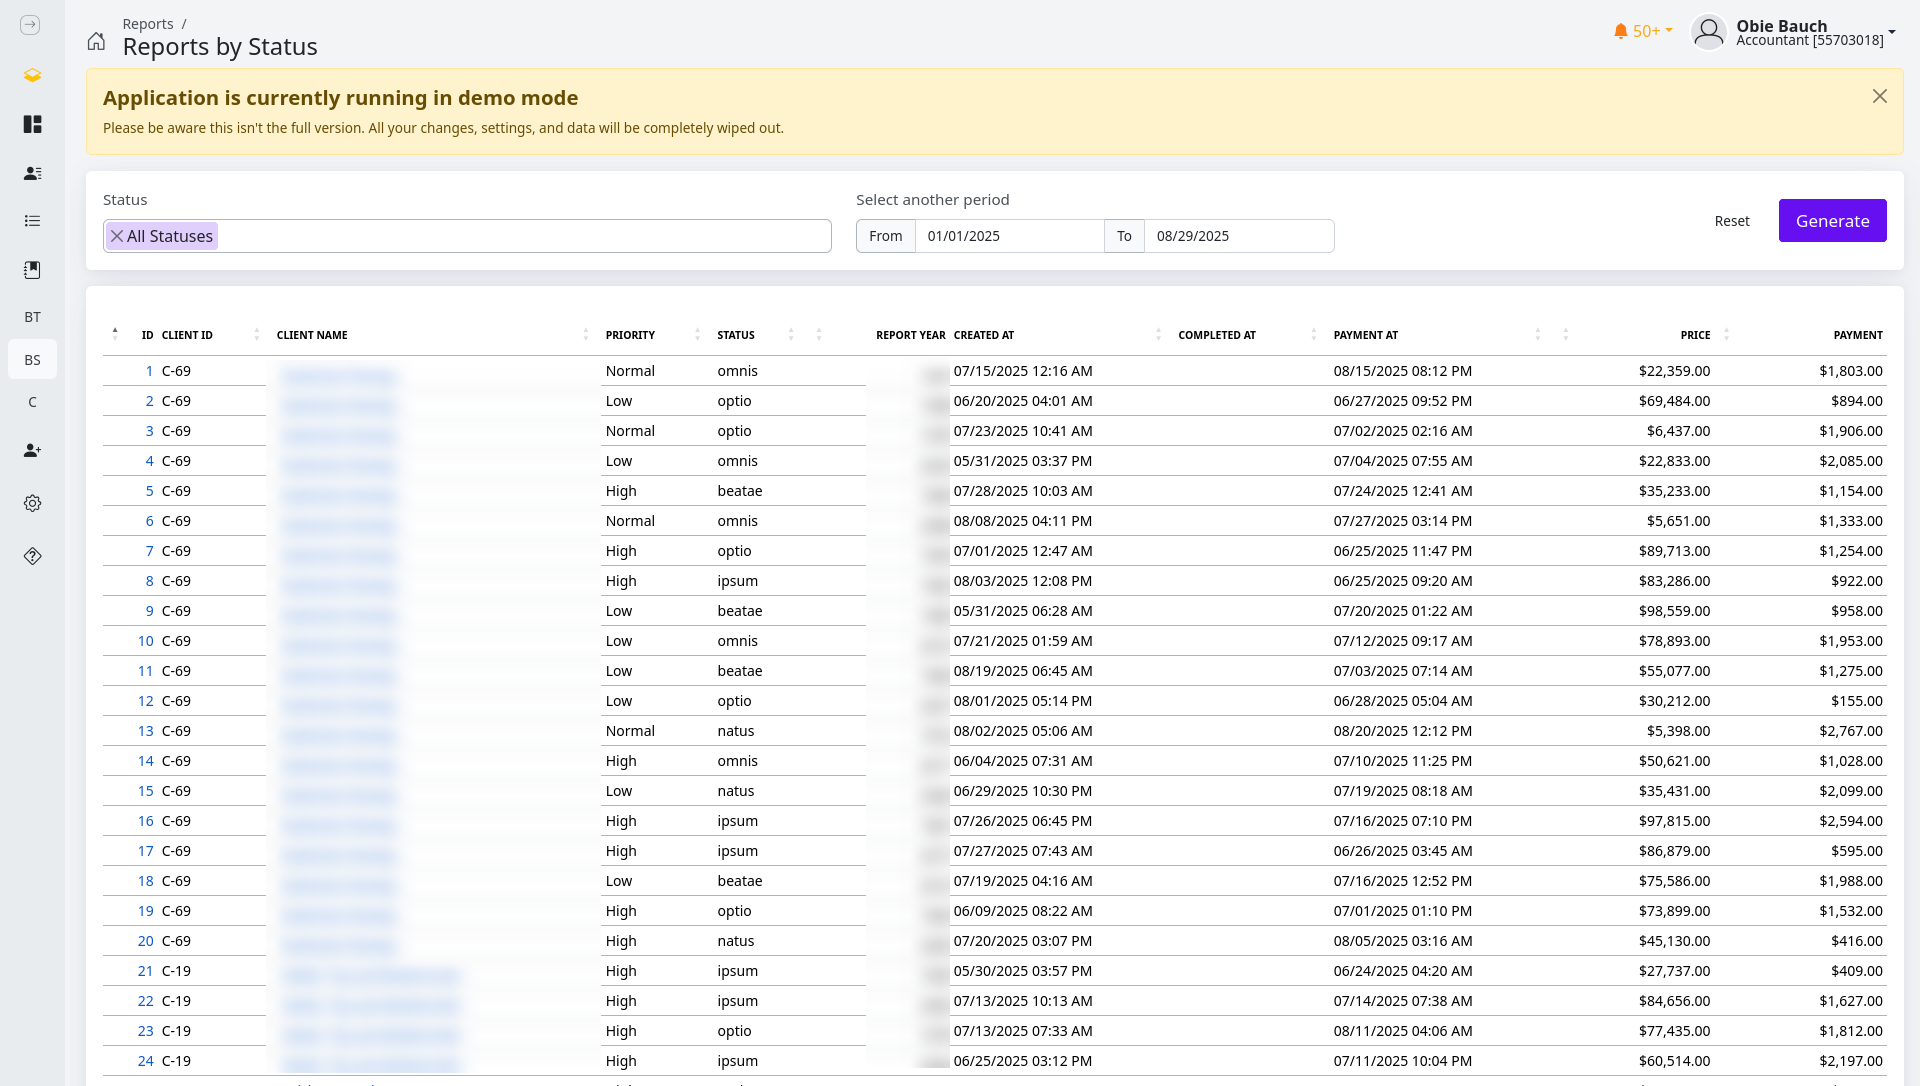The width and height of the screenshot is (1920, 1086).
Task: Open the Status multi-select field
Action: (x=520, y=236)
